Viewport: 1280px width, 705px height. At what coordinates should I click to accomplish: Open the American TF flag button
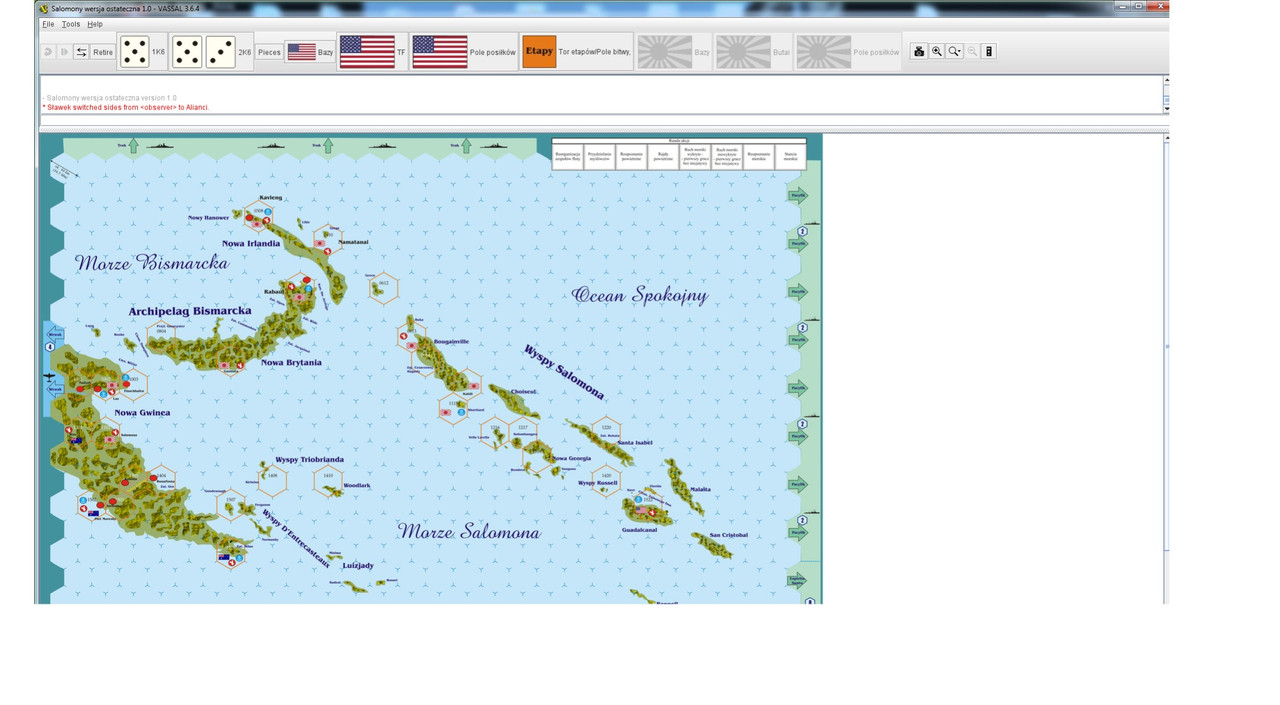373,52
